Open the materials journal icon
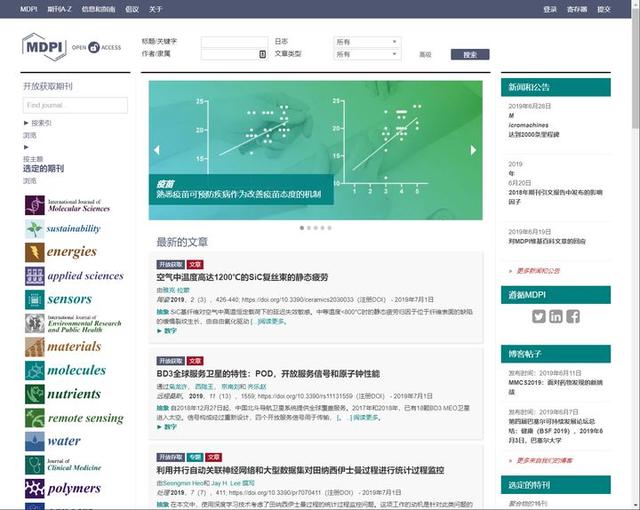The width and height of the screenshot is (640, 510). [x=35, y=347]
